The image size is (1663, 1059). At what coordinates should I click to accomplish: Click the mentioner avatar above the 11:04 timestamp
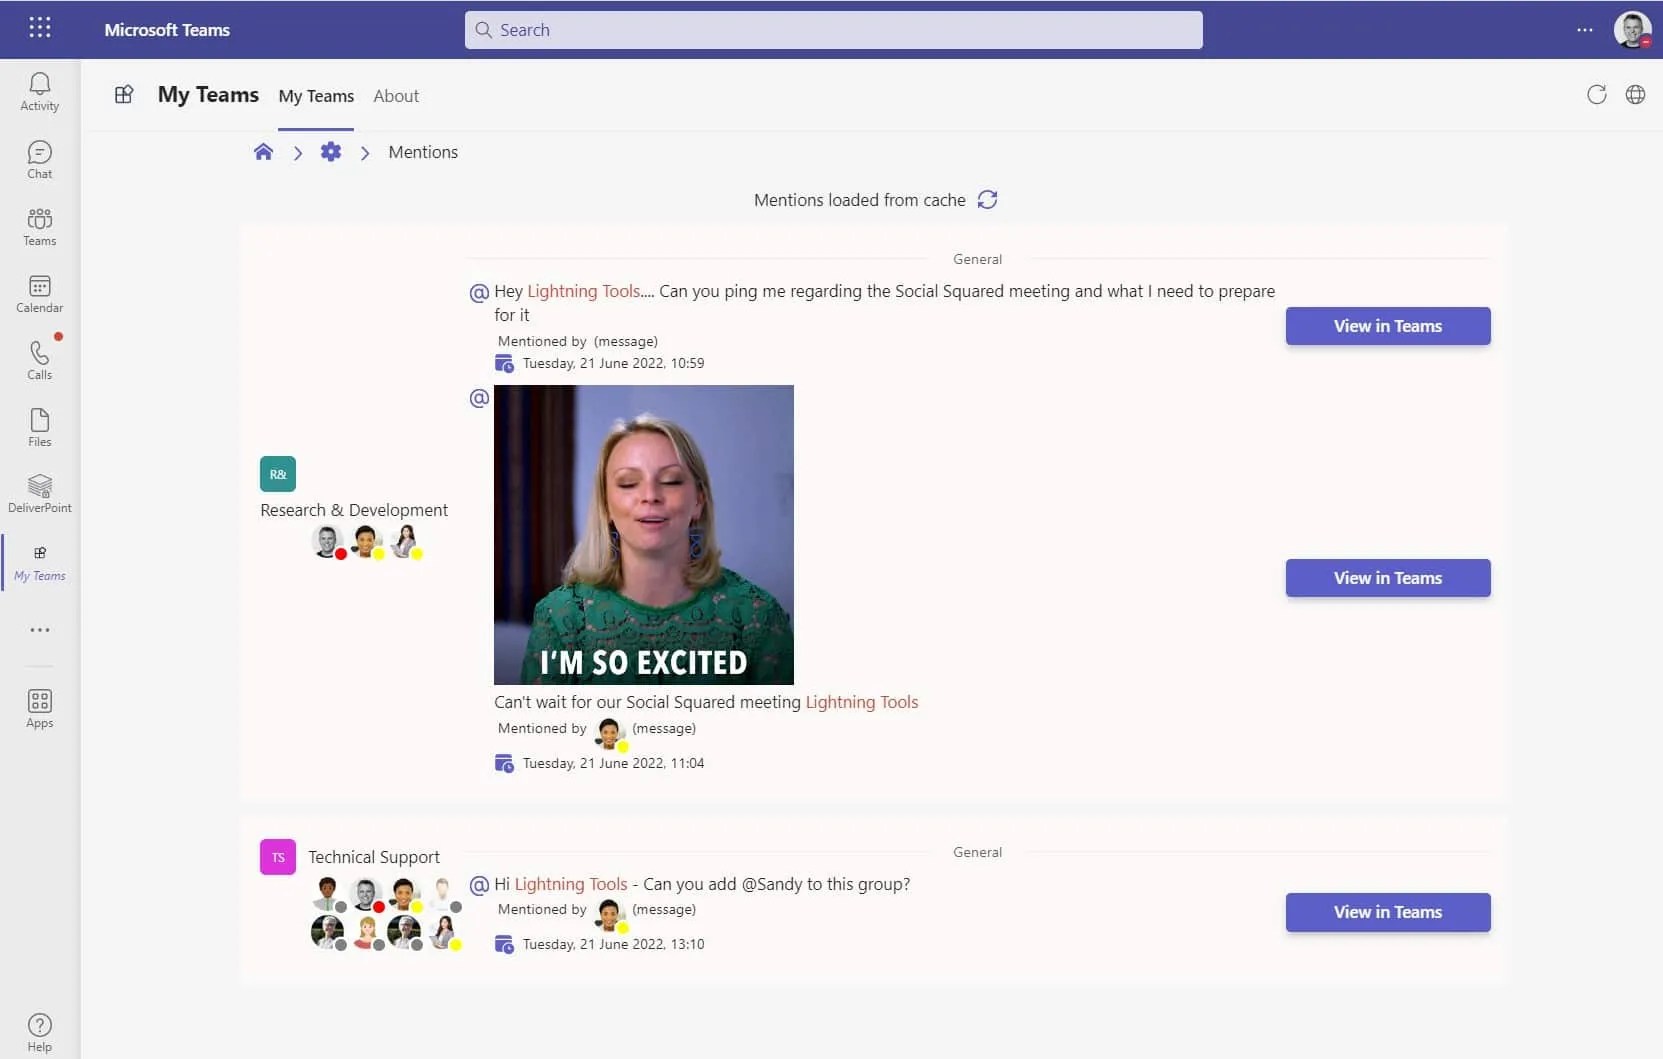pyautogui.click(x=610, y=733)
